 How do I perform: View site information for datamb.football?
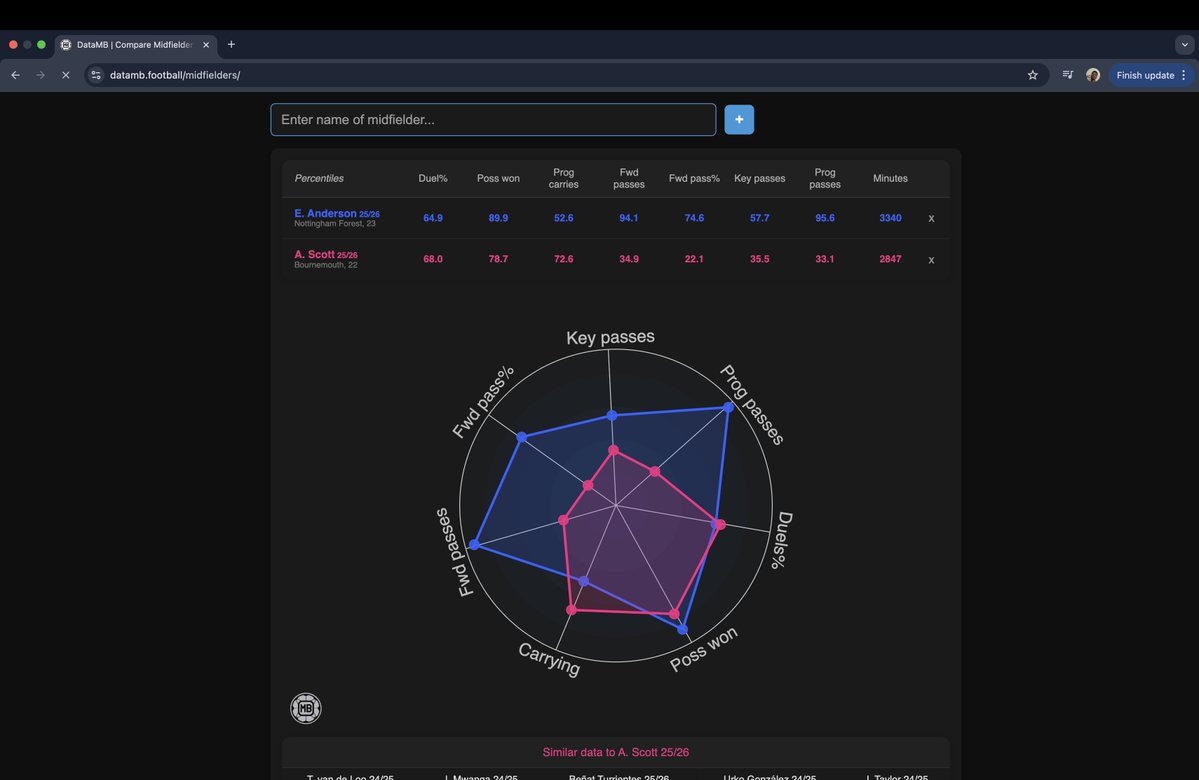tap(96, 75)
